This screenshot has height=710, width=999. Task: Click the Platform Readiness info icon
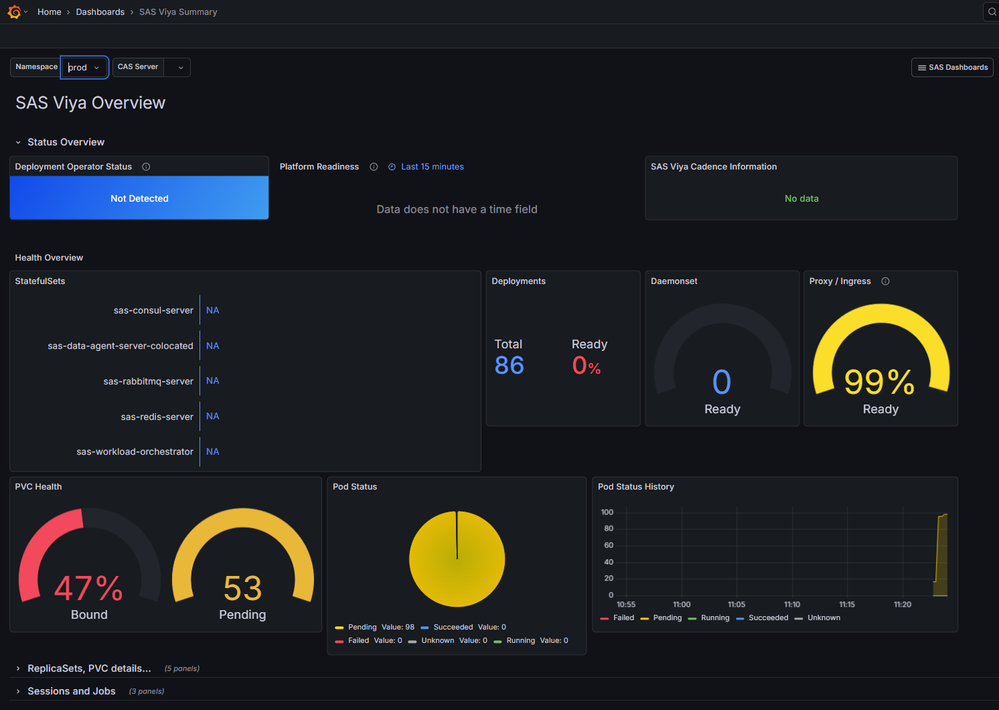(x=373, y=167)
